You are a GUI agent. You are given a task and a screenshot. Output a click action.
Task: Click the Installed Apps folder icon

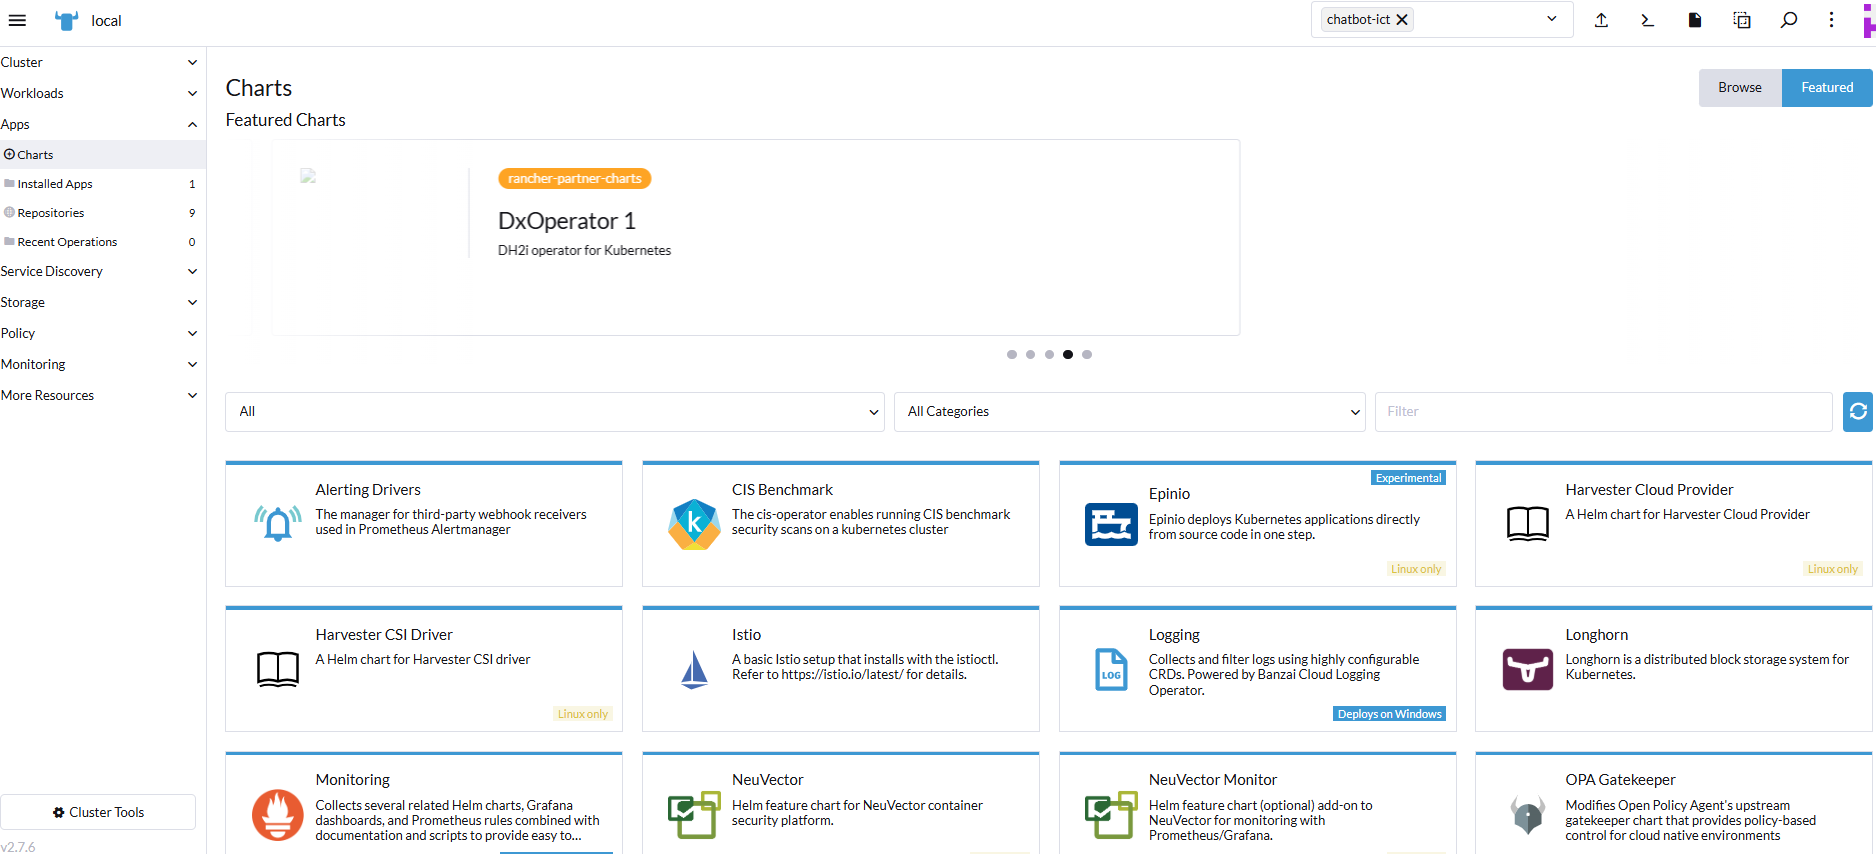tap(10, 184)
